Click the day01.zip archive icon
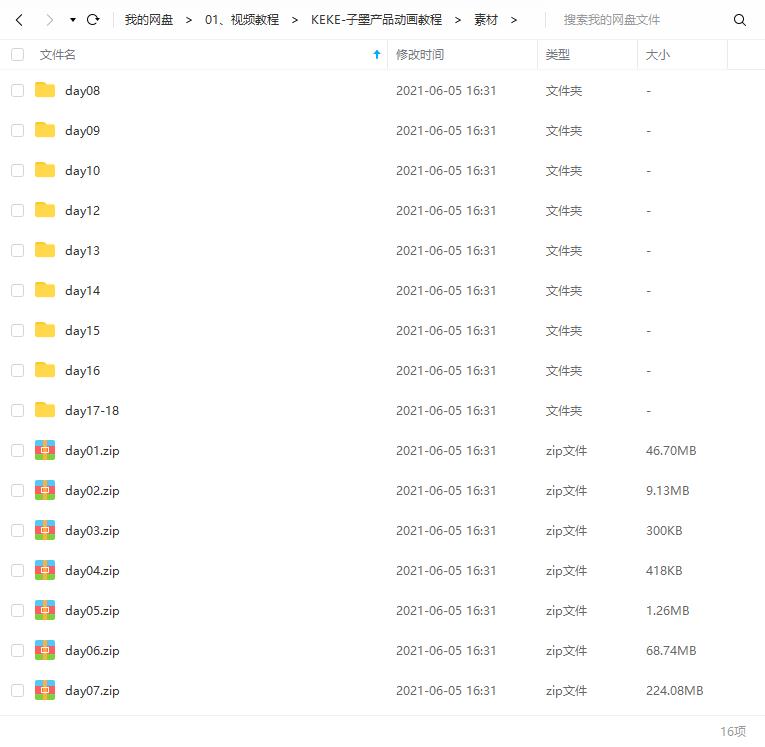This screenshot has height=747, width=765. coord(45,450)
